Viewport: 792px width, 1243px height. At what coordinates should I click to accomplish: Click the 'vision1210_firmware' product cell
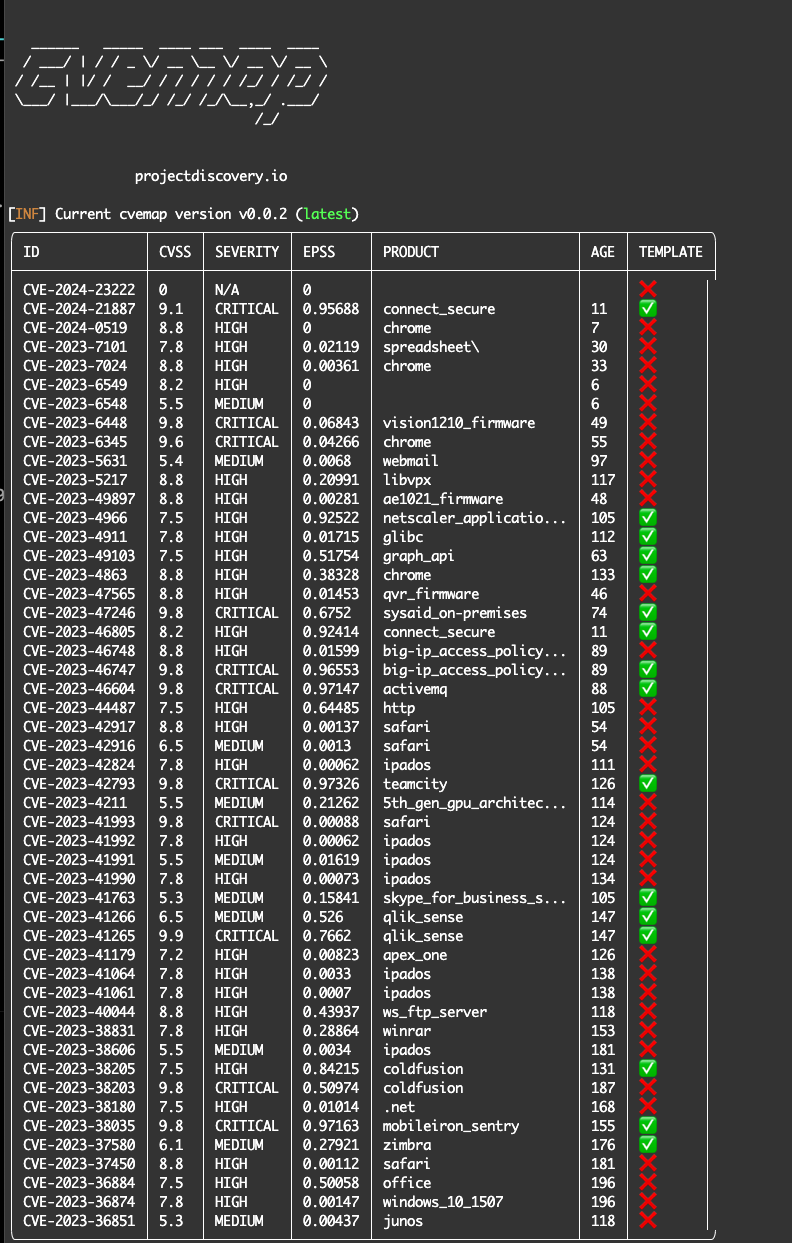click(x=459, y=423)
